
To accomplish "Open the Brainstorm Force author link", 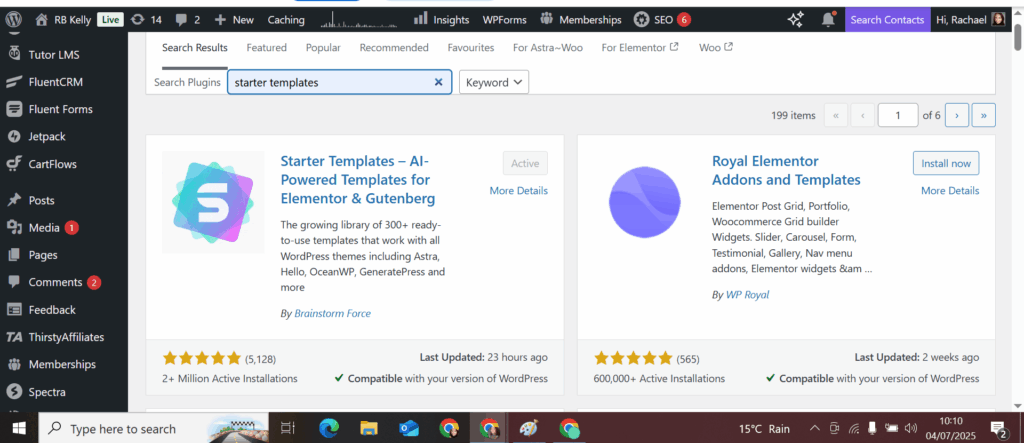I will click(x=332, y=314).
